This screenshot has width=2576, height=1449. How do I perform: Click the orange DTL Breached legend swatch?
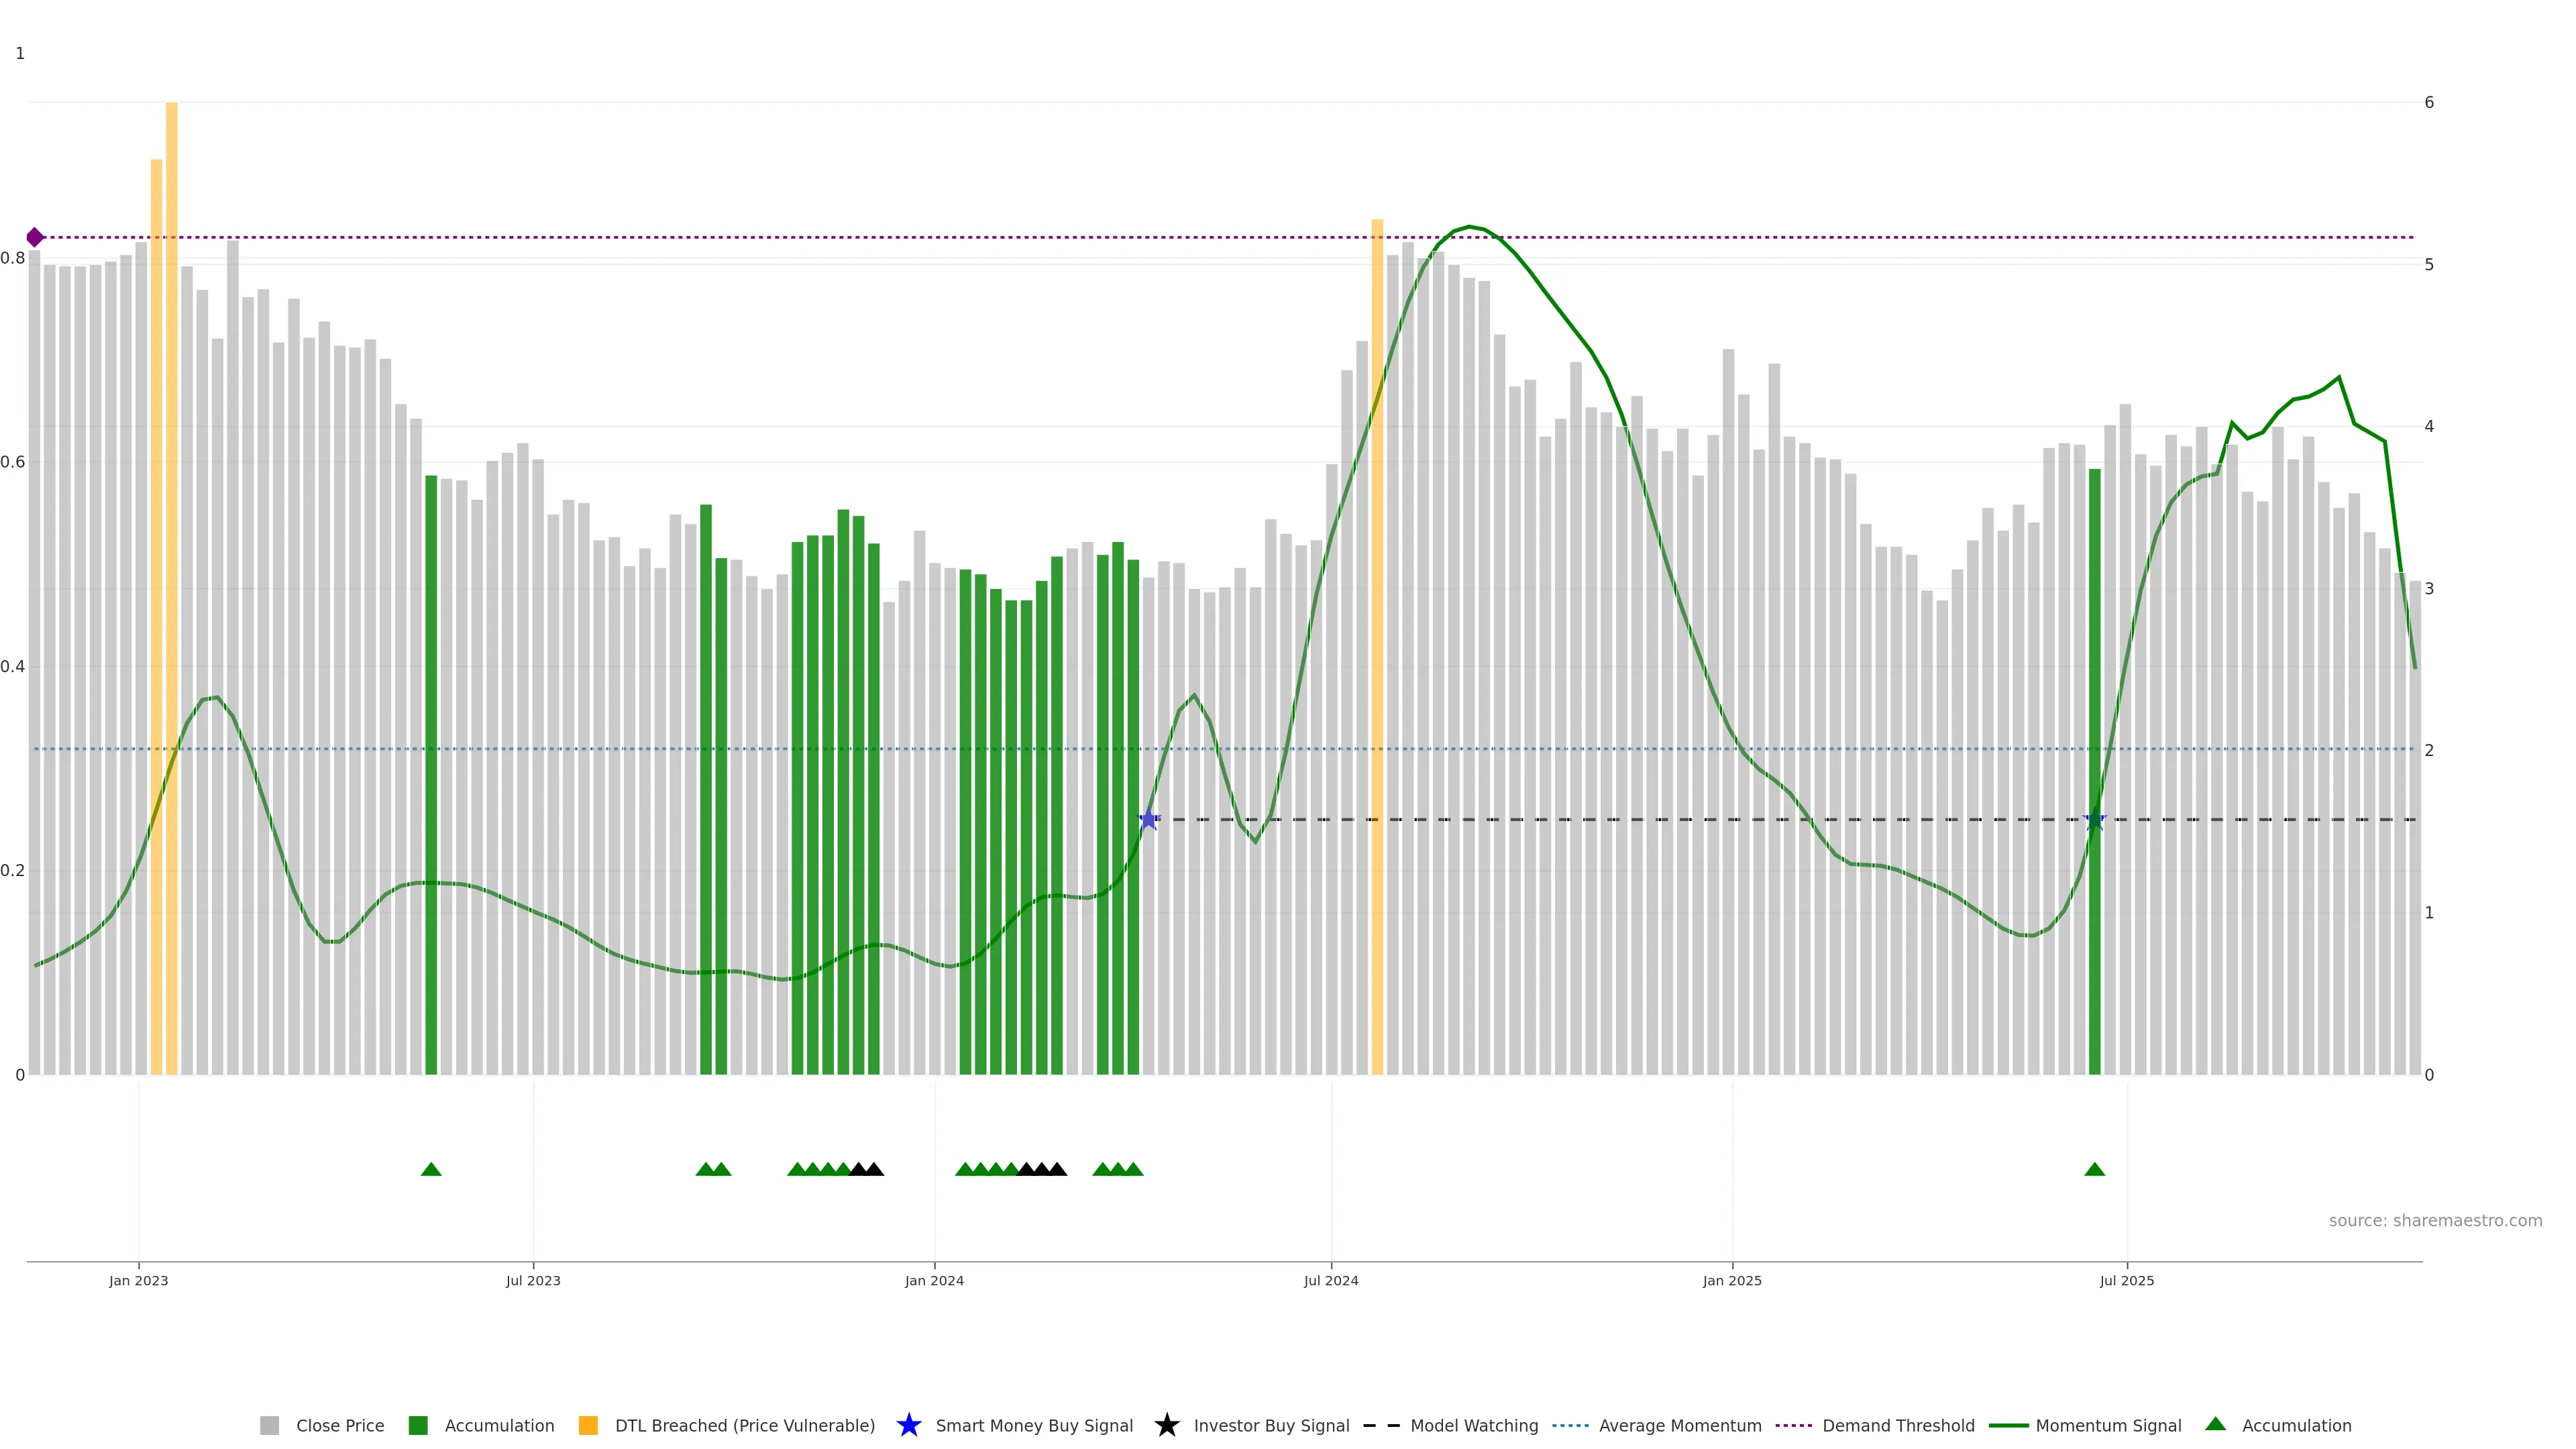[588, 1425]
